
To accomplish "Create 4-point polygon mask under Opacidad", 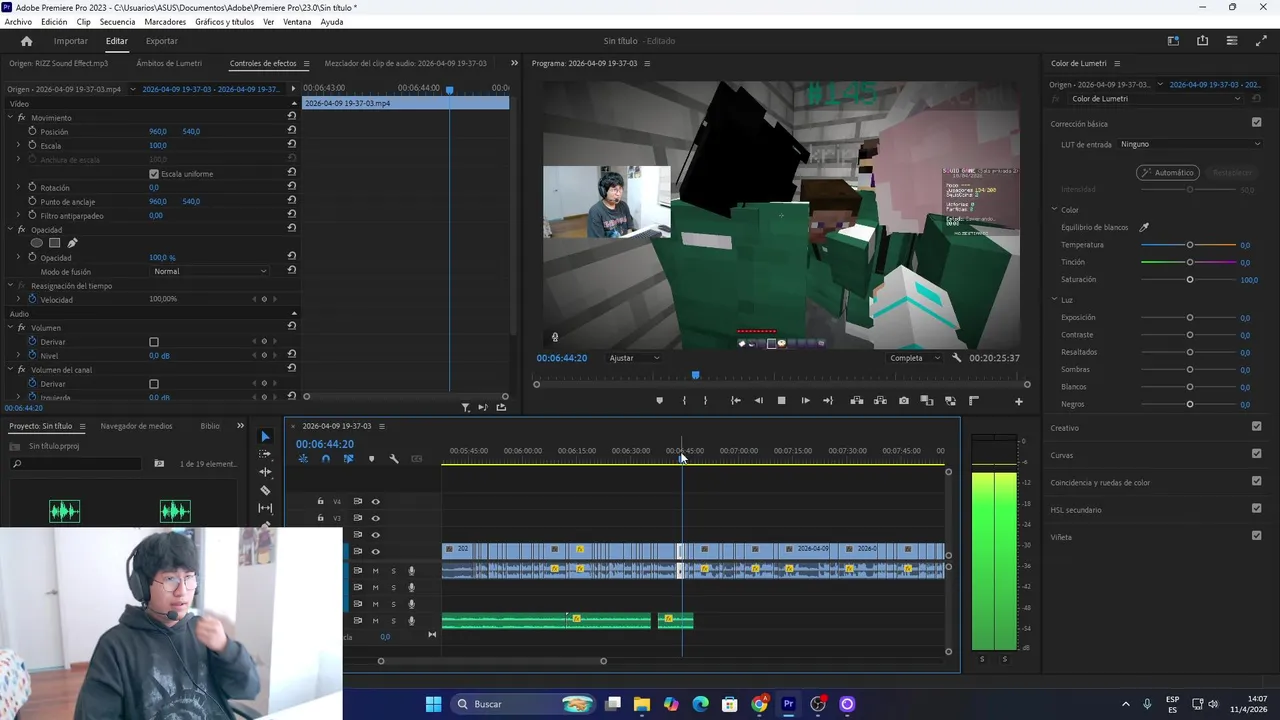I will (x=54, y=243).
